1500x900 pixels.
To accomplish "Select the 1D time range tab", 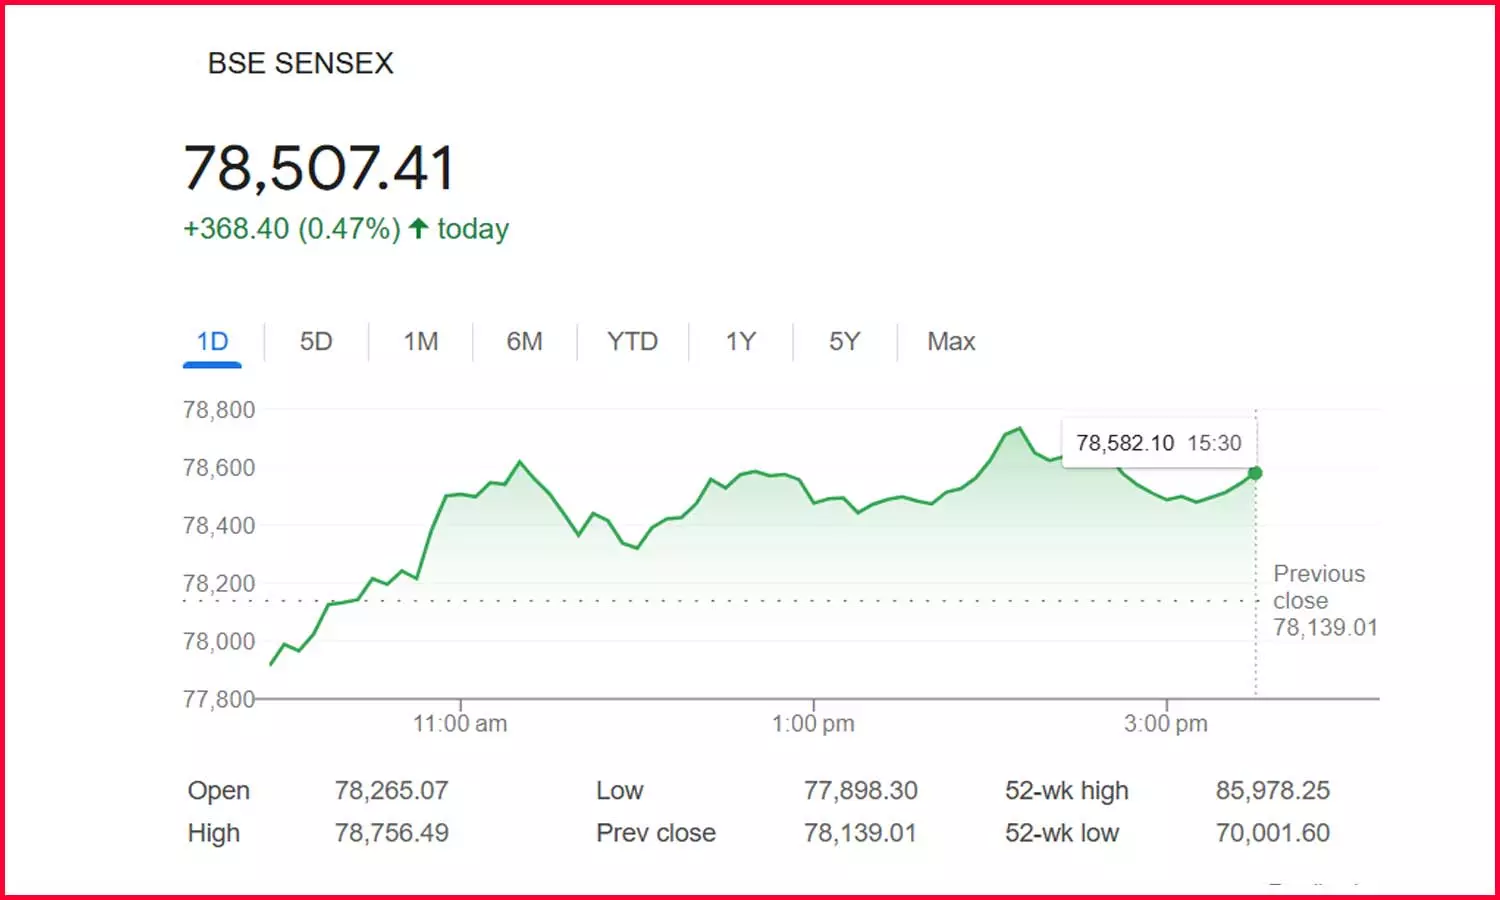I will (x=212, y=342).
